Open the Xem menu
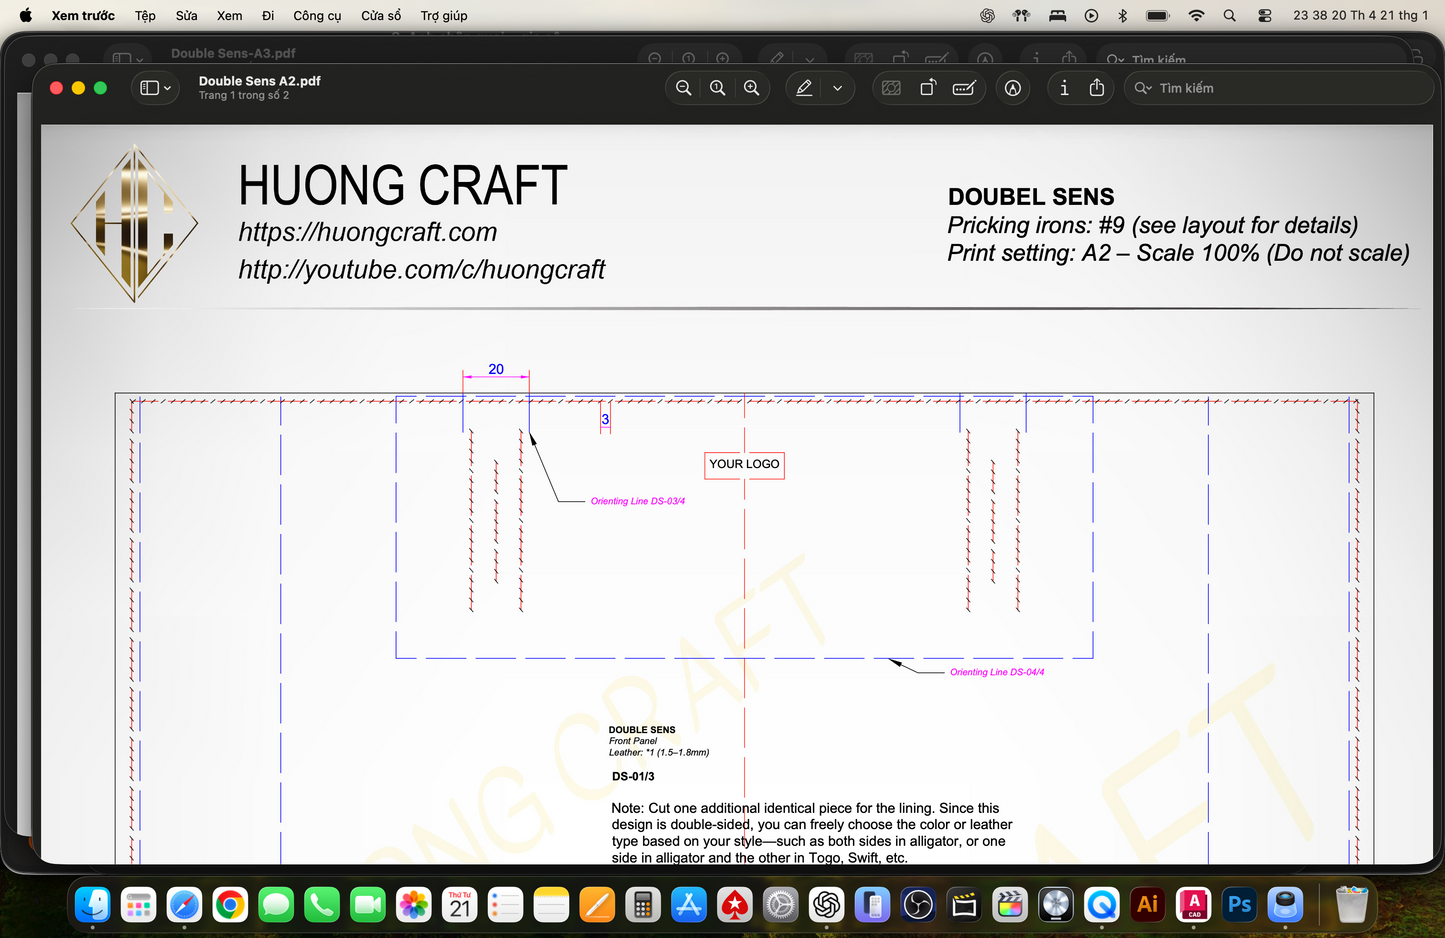The width and height of the screenshot is (1445, 938). (x=229, y=15)
